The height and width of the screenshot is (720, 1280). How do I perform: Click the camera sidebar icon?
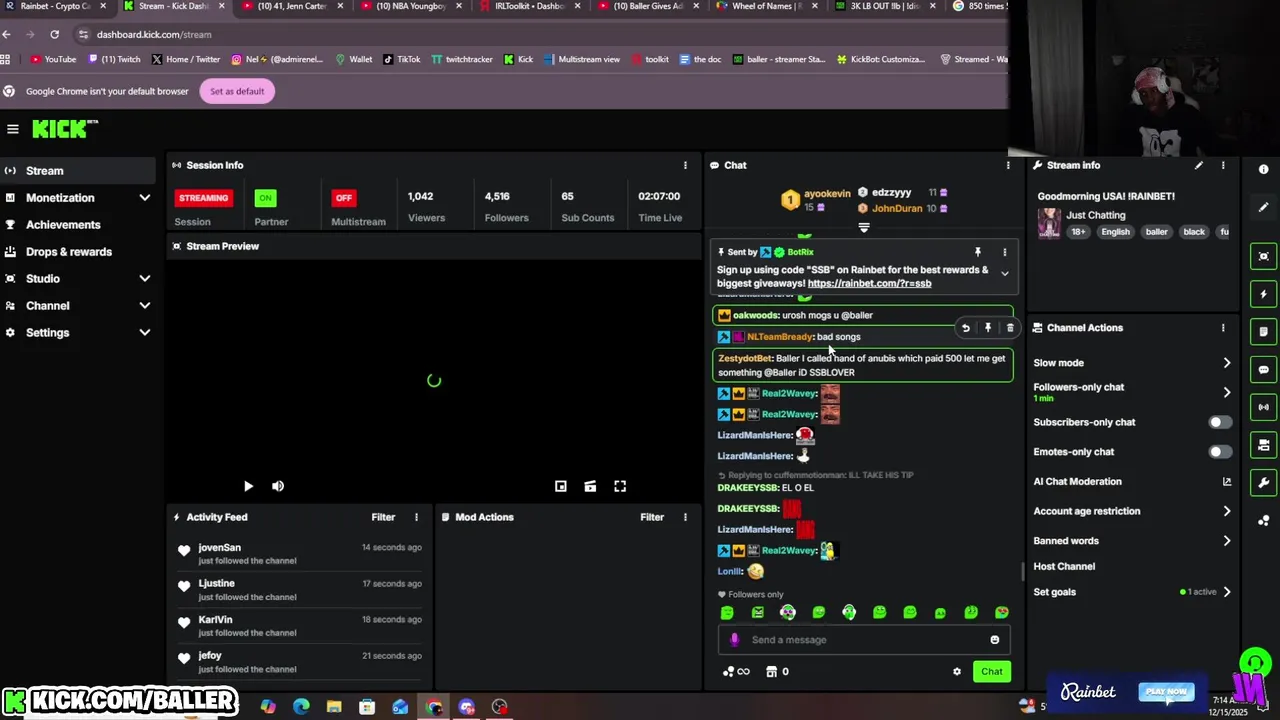point(1264,445)
